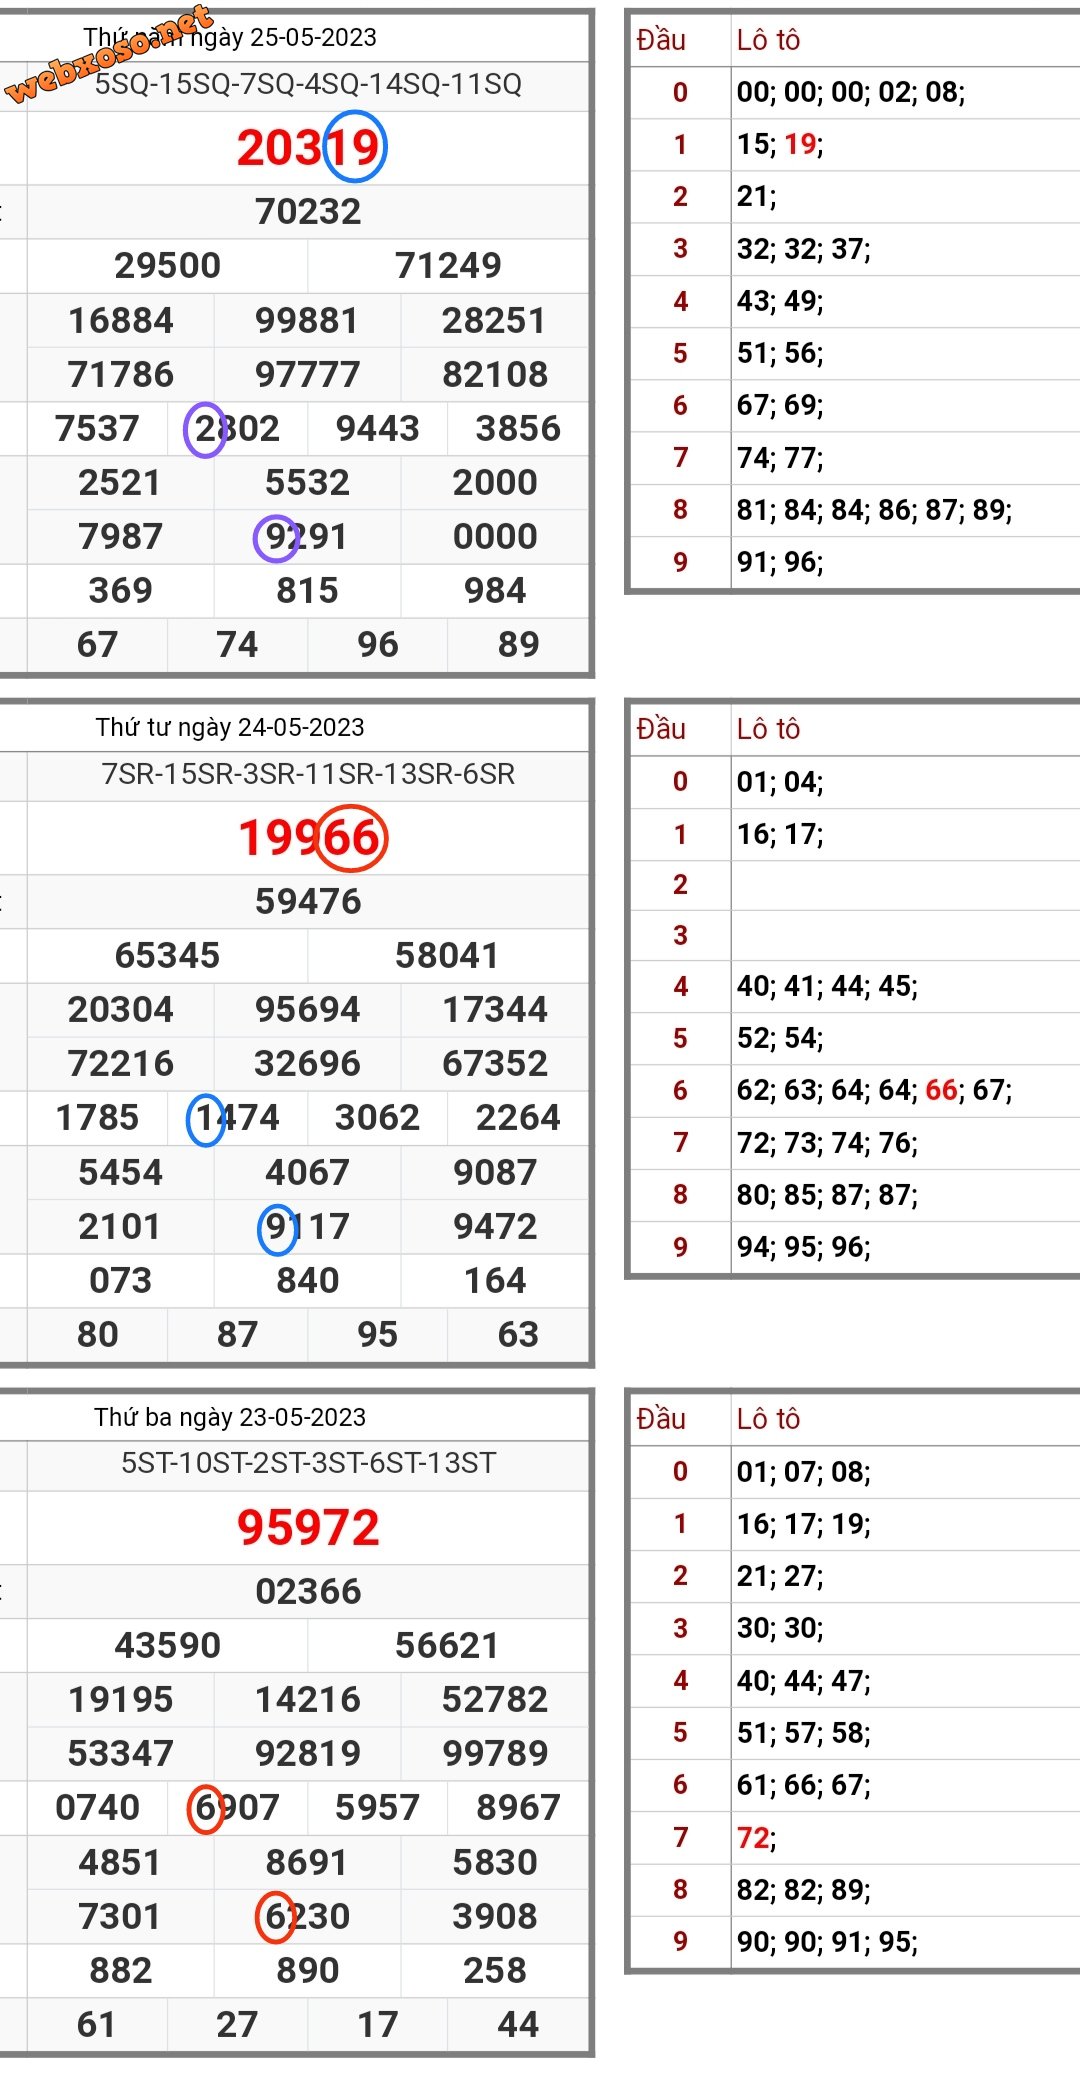Viewport: 1080px width, 2076px height.
Task: Click the lô tô row '51; 57; 58;'
Action: [804, 1732]
